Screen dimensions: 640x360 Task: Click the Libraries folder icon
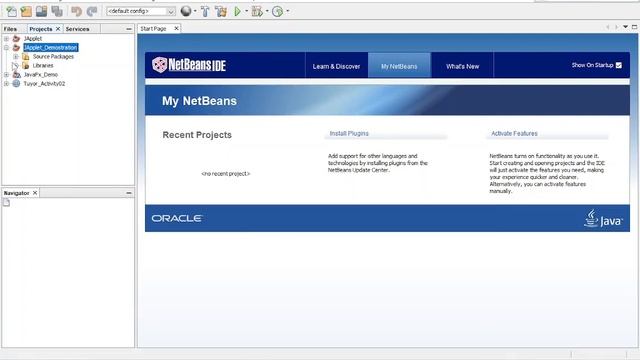26,66
